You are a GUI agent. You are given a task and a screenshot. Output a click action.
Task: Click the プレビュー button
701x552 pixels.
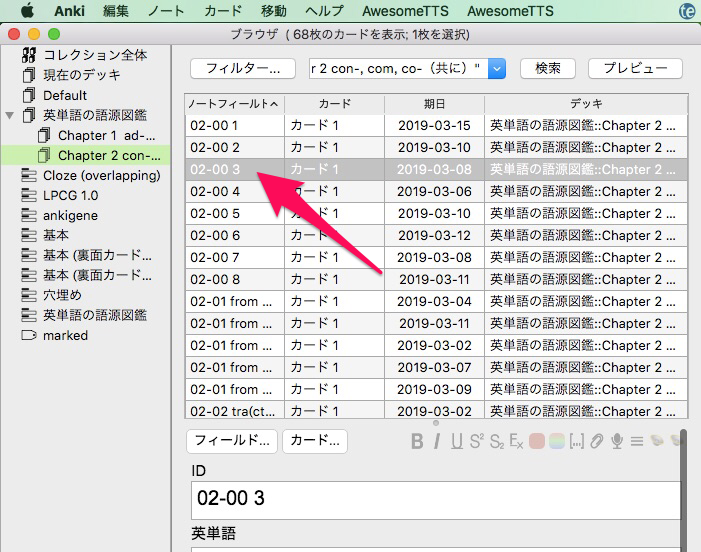pyautogui.click(x=635, y=68)
